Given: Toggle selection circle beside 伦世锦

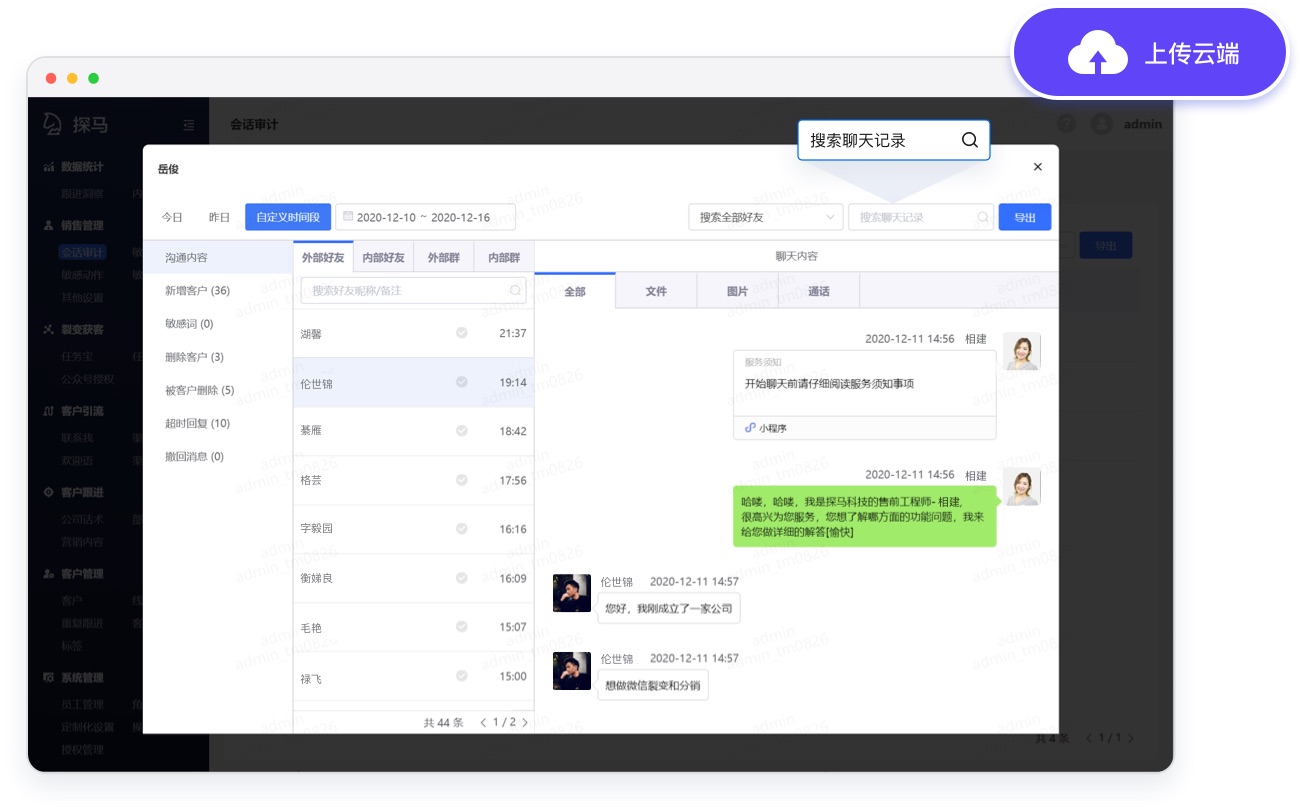Looking at the screenshot, I should [461, 381].
